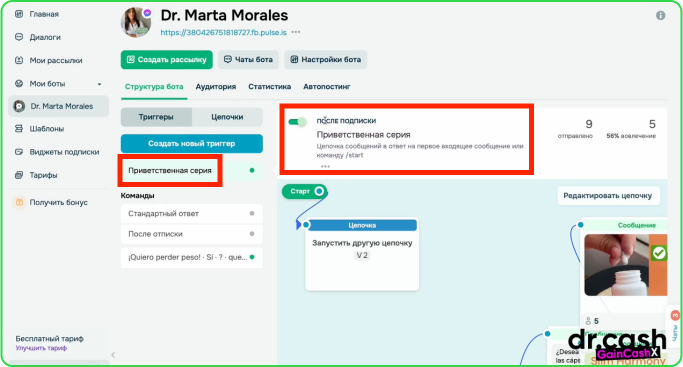
Task: Click the 9 отправлено statistic
Action: [x=575, y=129]
